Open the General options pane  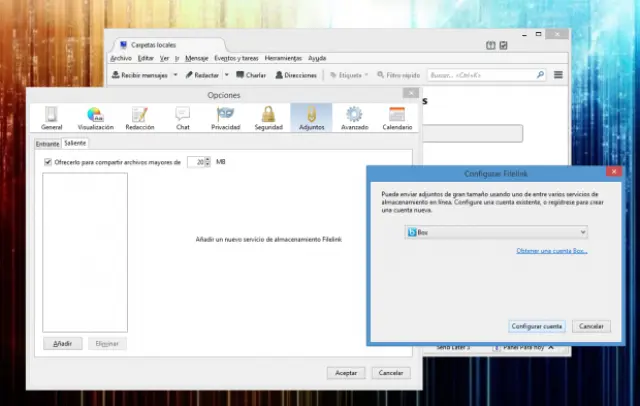pyautogui.click(x=52, y=118)
